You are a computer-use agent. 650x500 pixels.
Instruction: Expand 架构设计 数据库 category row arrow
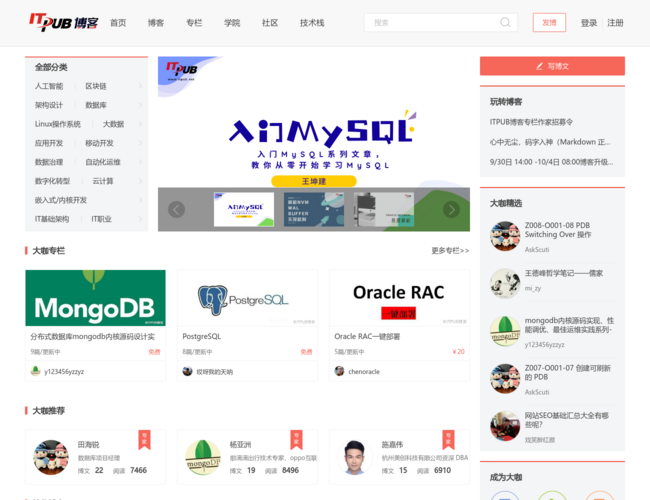pyautogui.click(x=140, y=105)
